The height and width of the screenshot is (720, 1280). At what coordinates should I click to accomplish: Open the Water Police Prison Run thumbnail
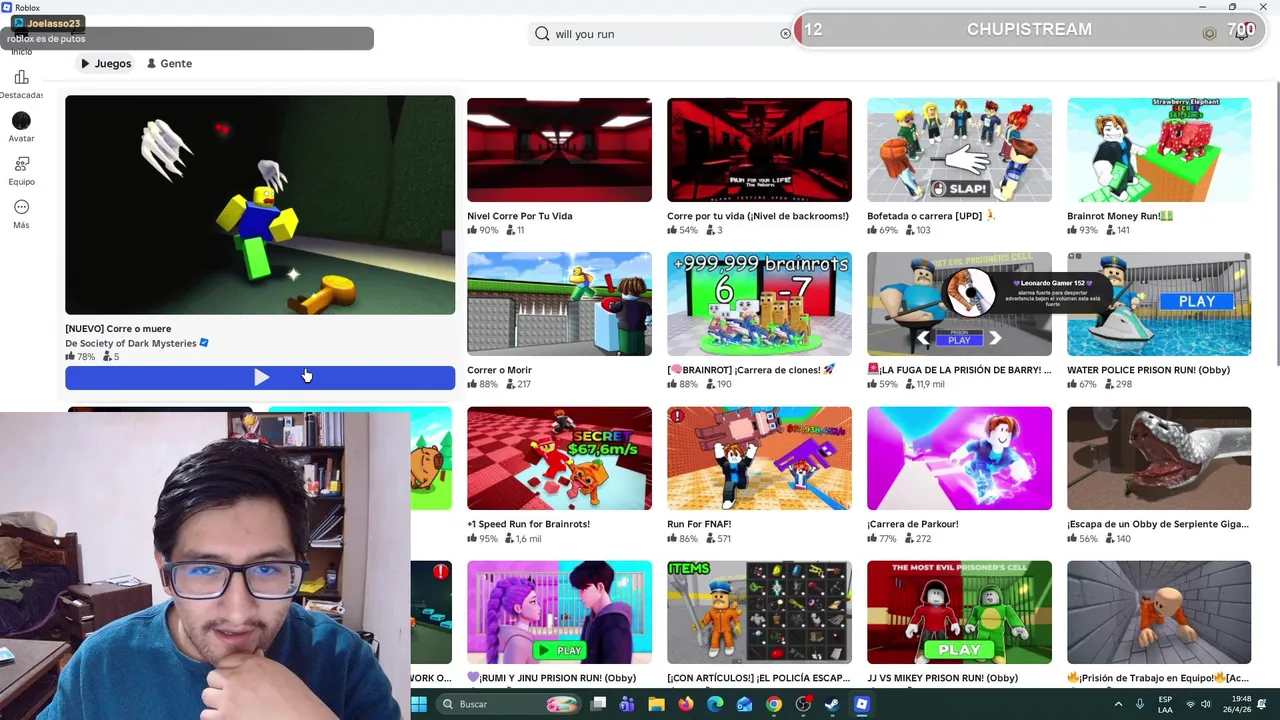[x=1159, y=304]
